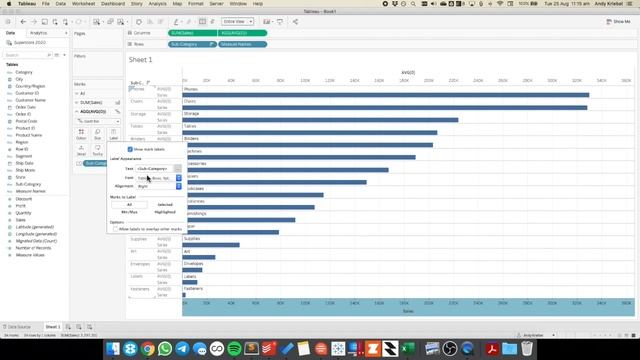The image size is (640, 360).
Task: Open the Alignment dropdown in Label Appearance
Action: 159,186
